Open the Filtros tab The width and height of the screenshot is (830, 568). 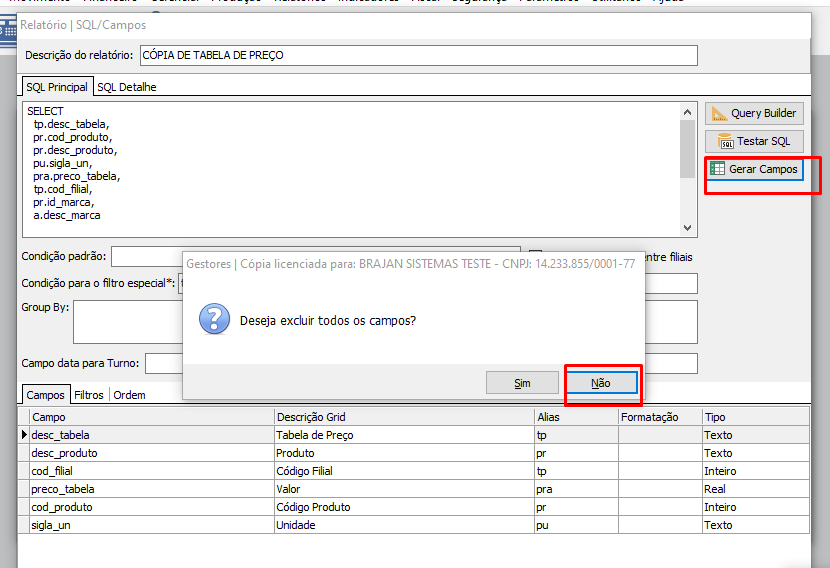[x=89, y=395]
